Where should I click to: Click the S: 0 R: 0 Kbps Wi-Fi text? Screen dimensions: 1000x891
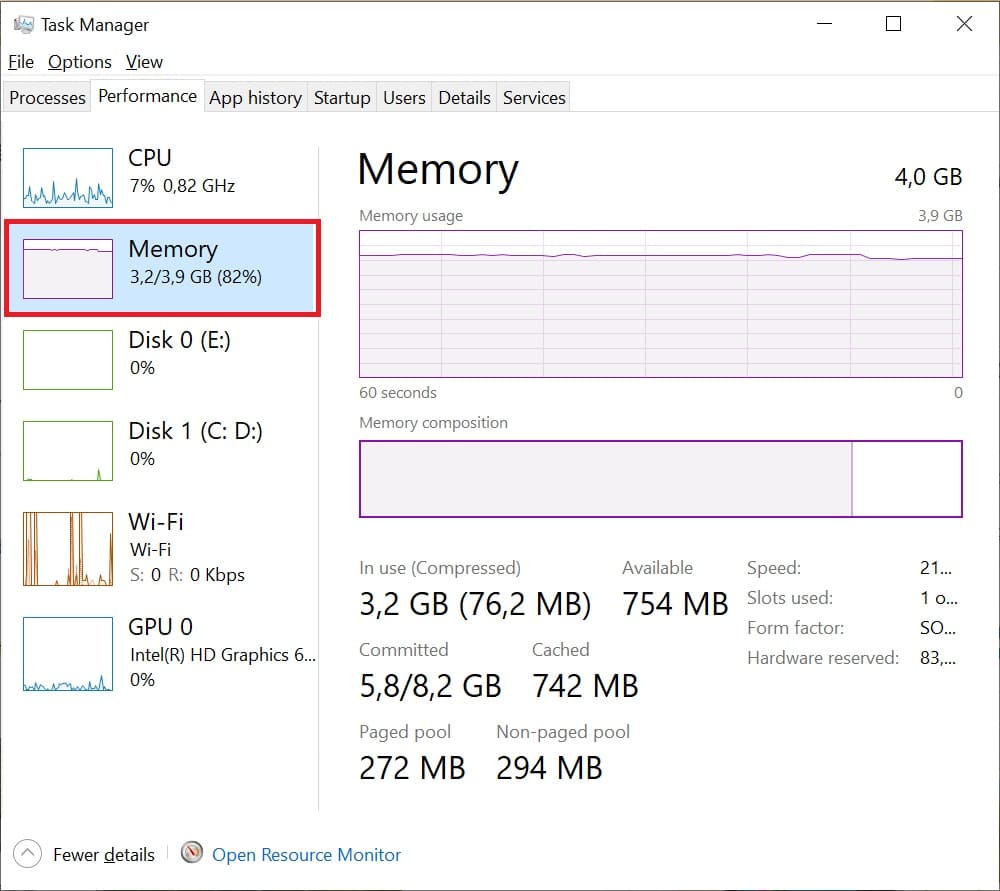[188, 575]
